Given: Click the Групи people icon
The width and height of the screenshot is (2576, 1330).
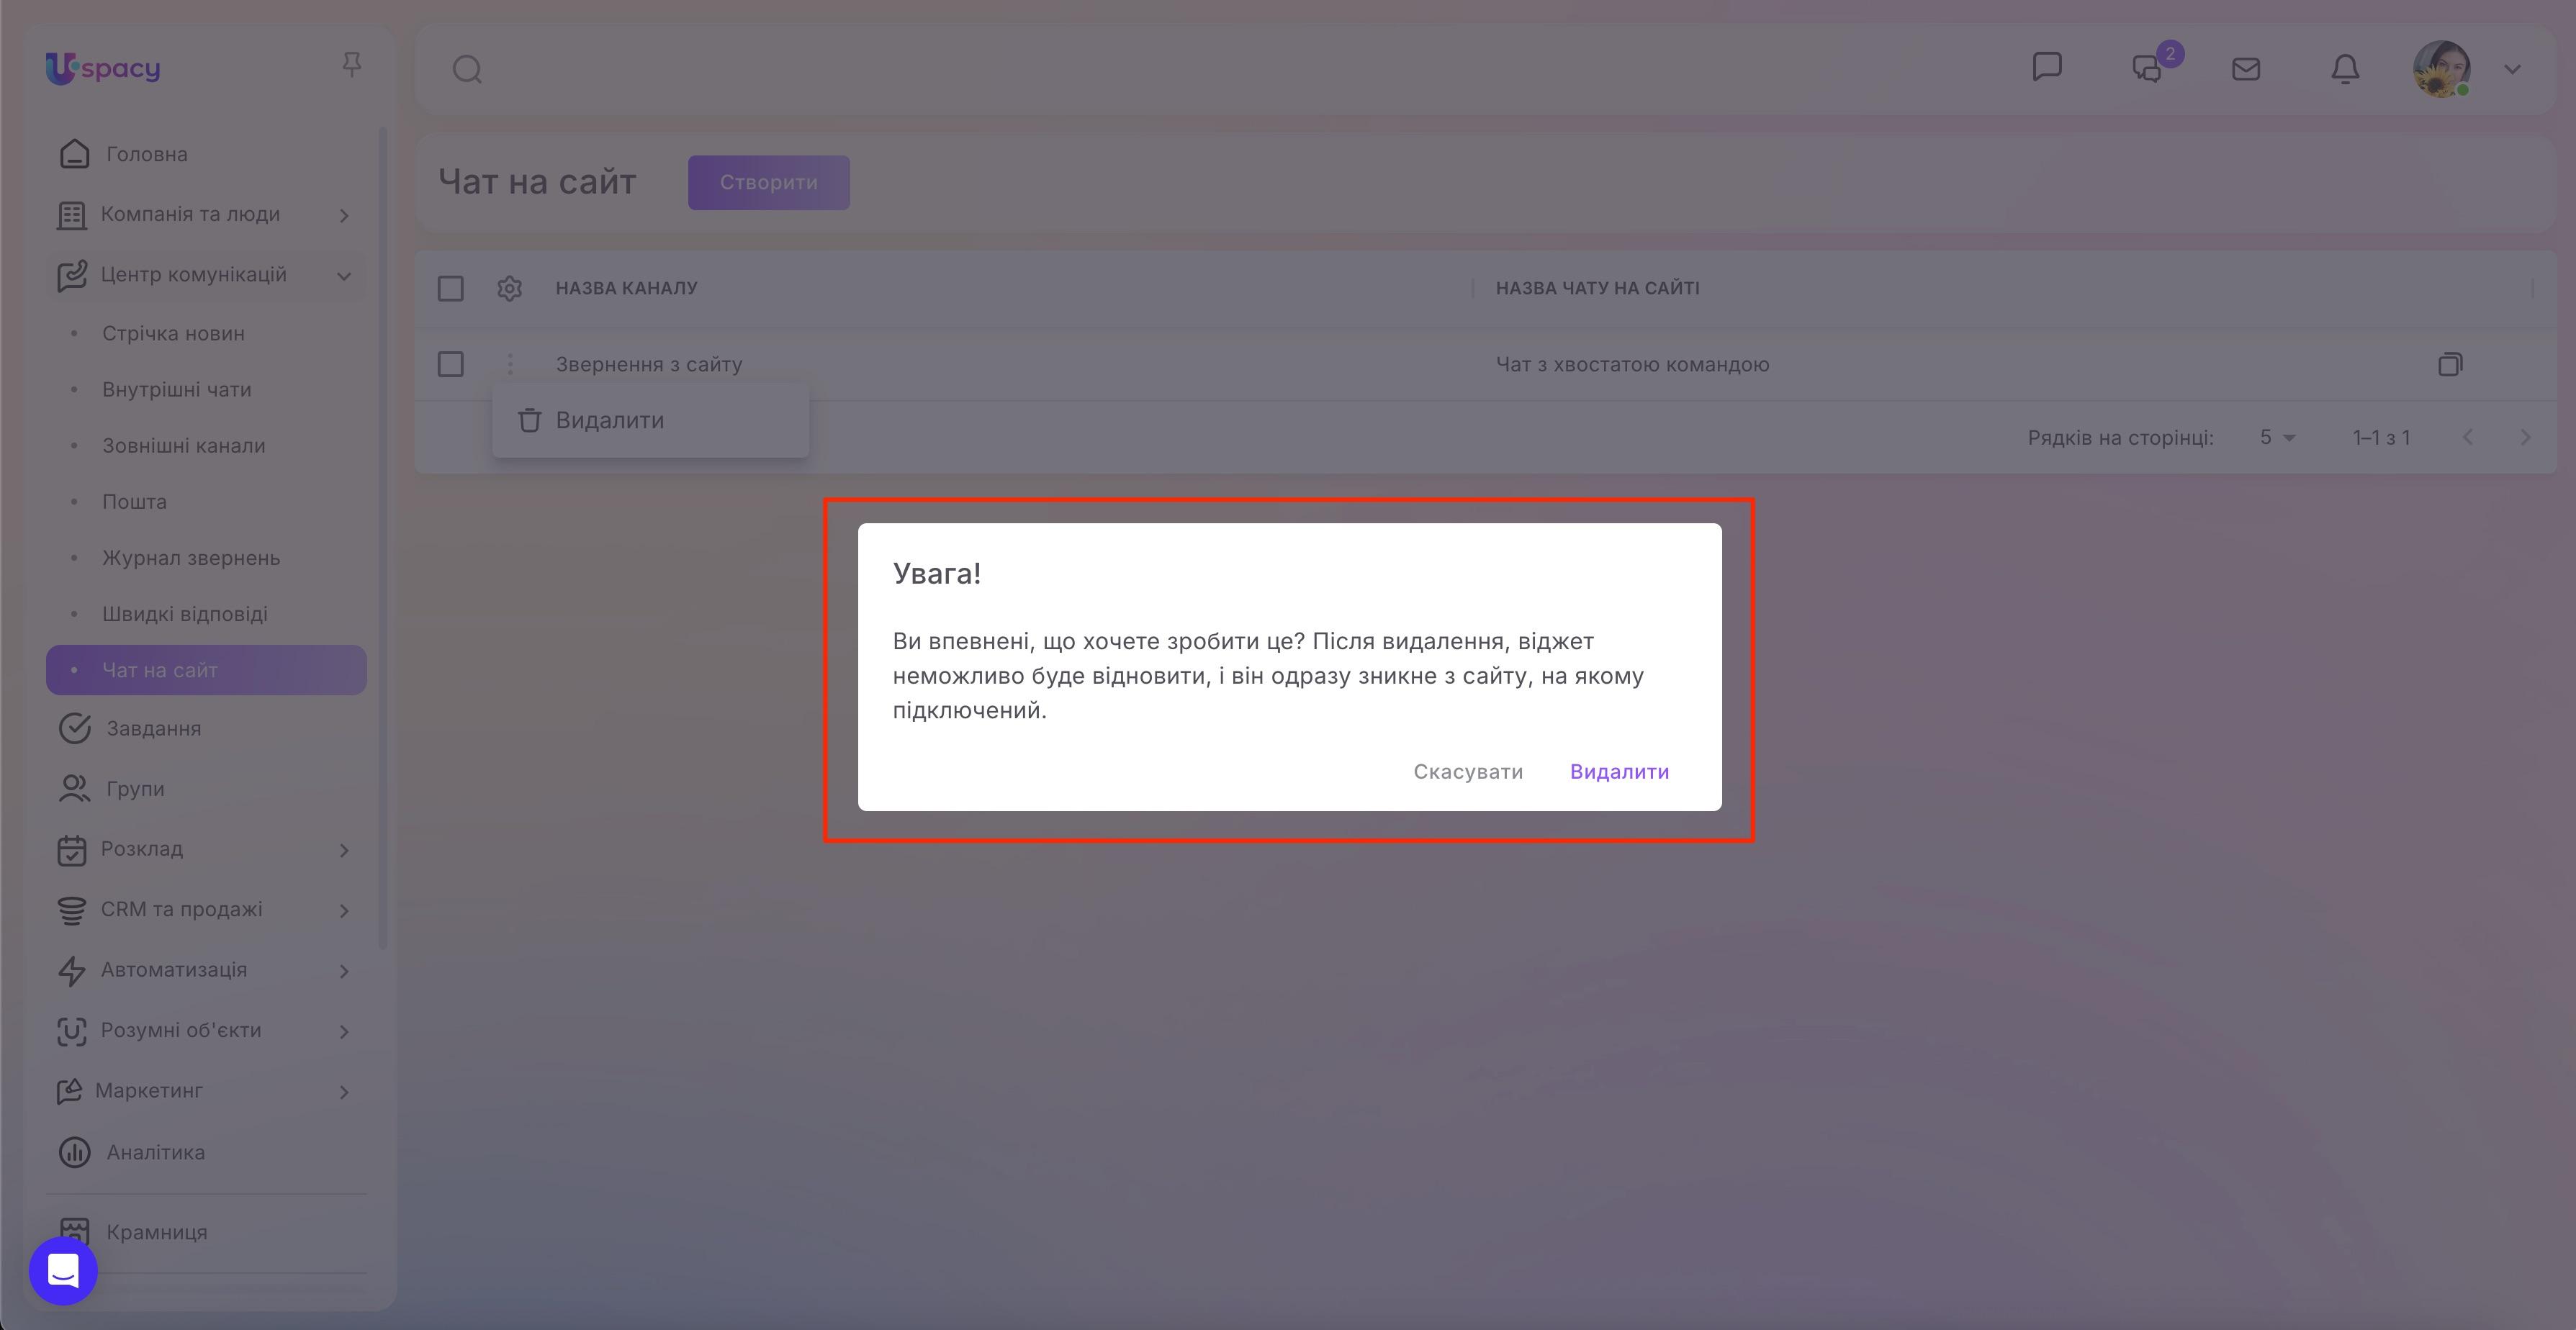Looking at the screenshot, I should pyautogui.click(x=74, y=788).
